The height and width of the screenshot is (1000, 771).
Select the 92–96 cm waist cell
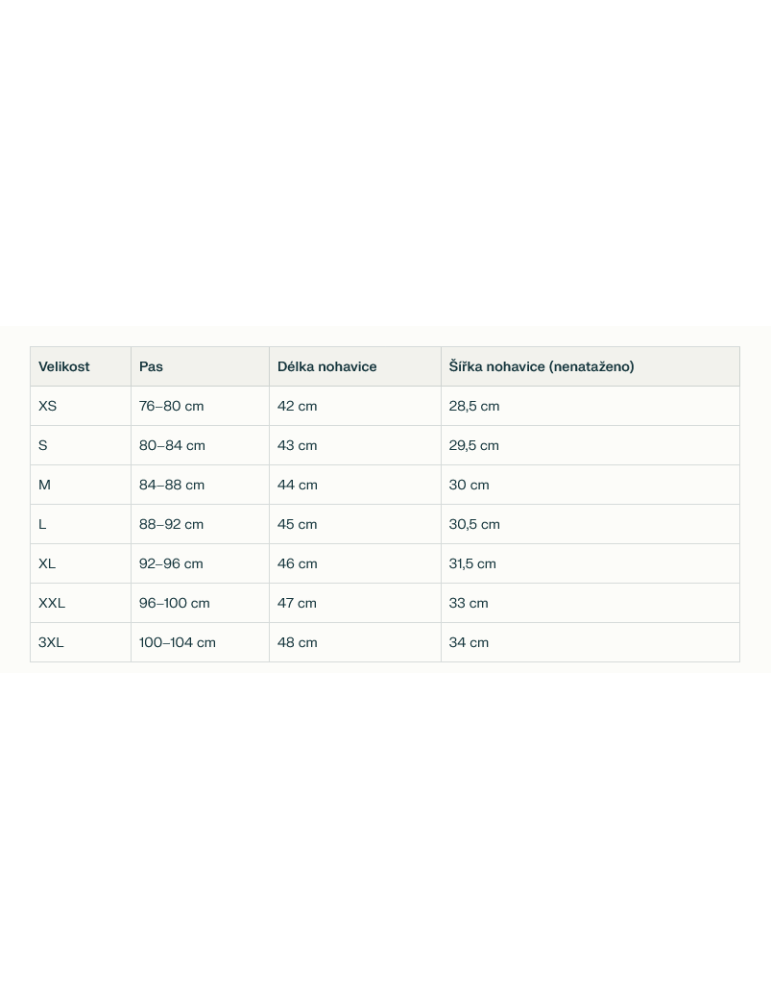tap(171, 564)
